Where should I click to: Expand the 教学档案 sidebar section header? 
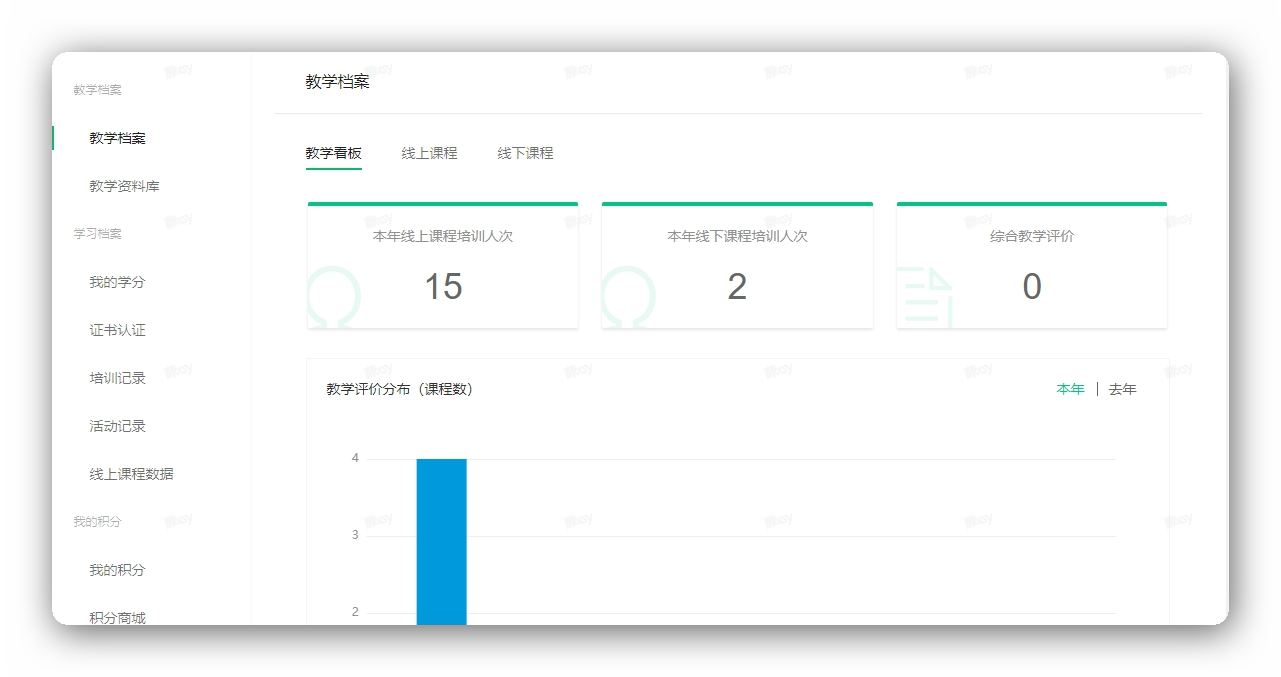(91, 89)
